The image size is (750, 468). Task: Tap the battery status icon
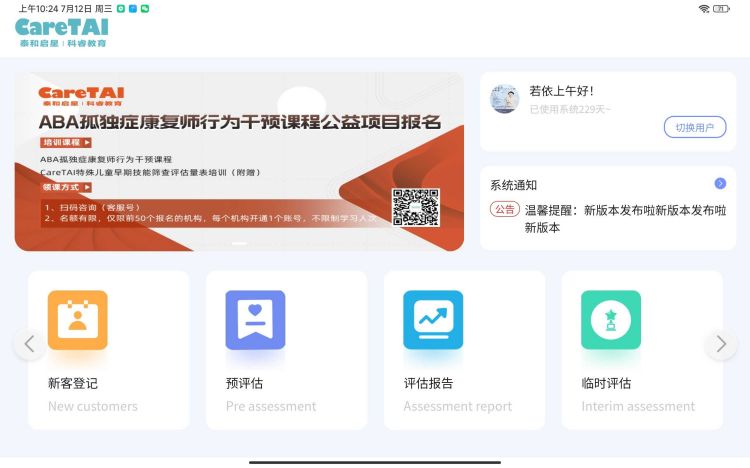point(721,9)
